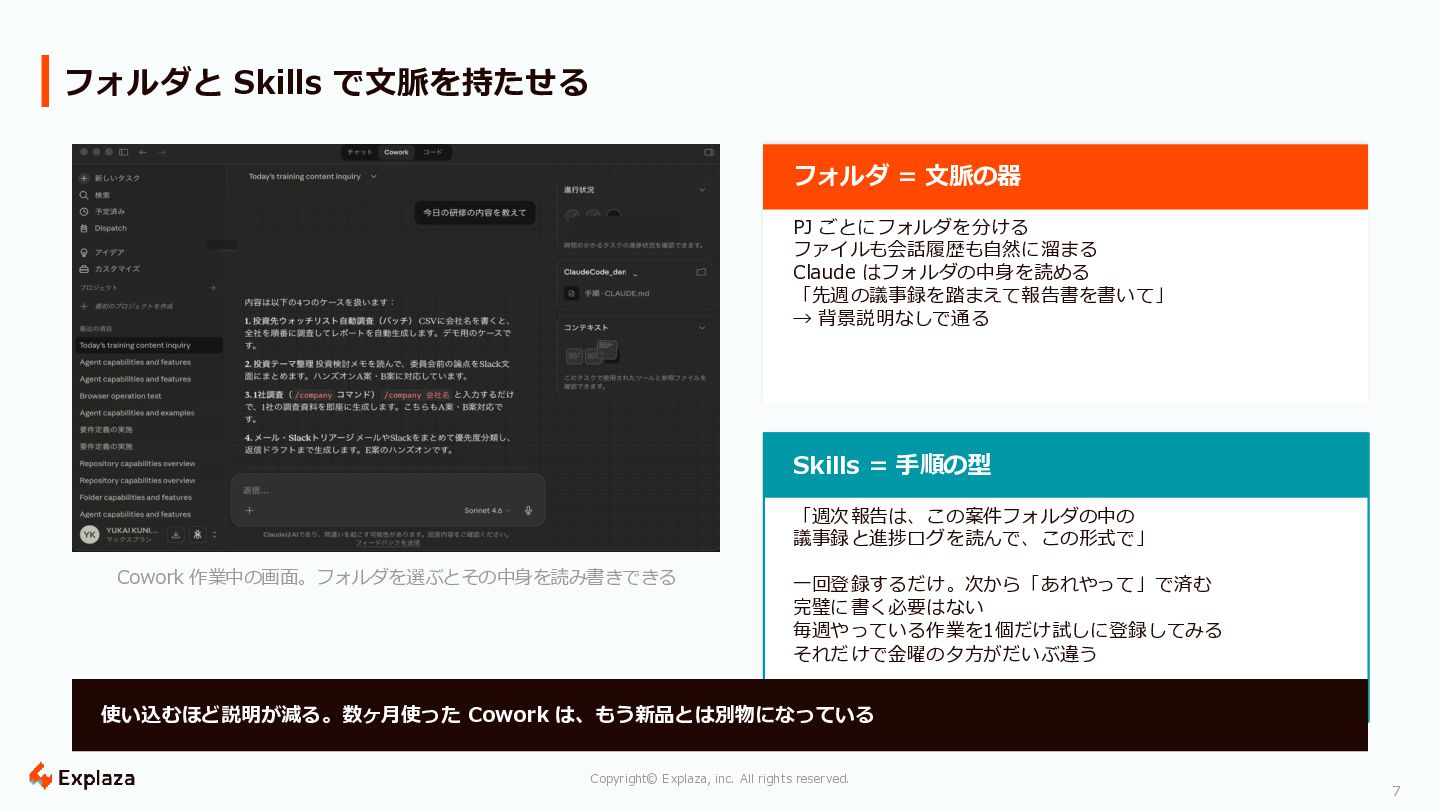Click the plus attach icon in reply box
This screenshot has height=811, width=1440.
[249, 510]
